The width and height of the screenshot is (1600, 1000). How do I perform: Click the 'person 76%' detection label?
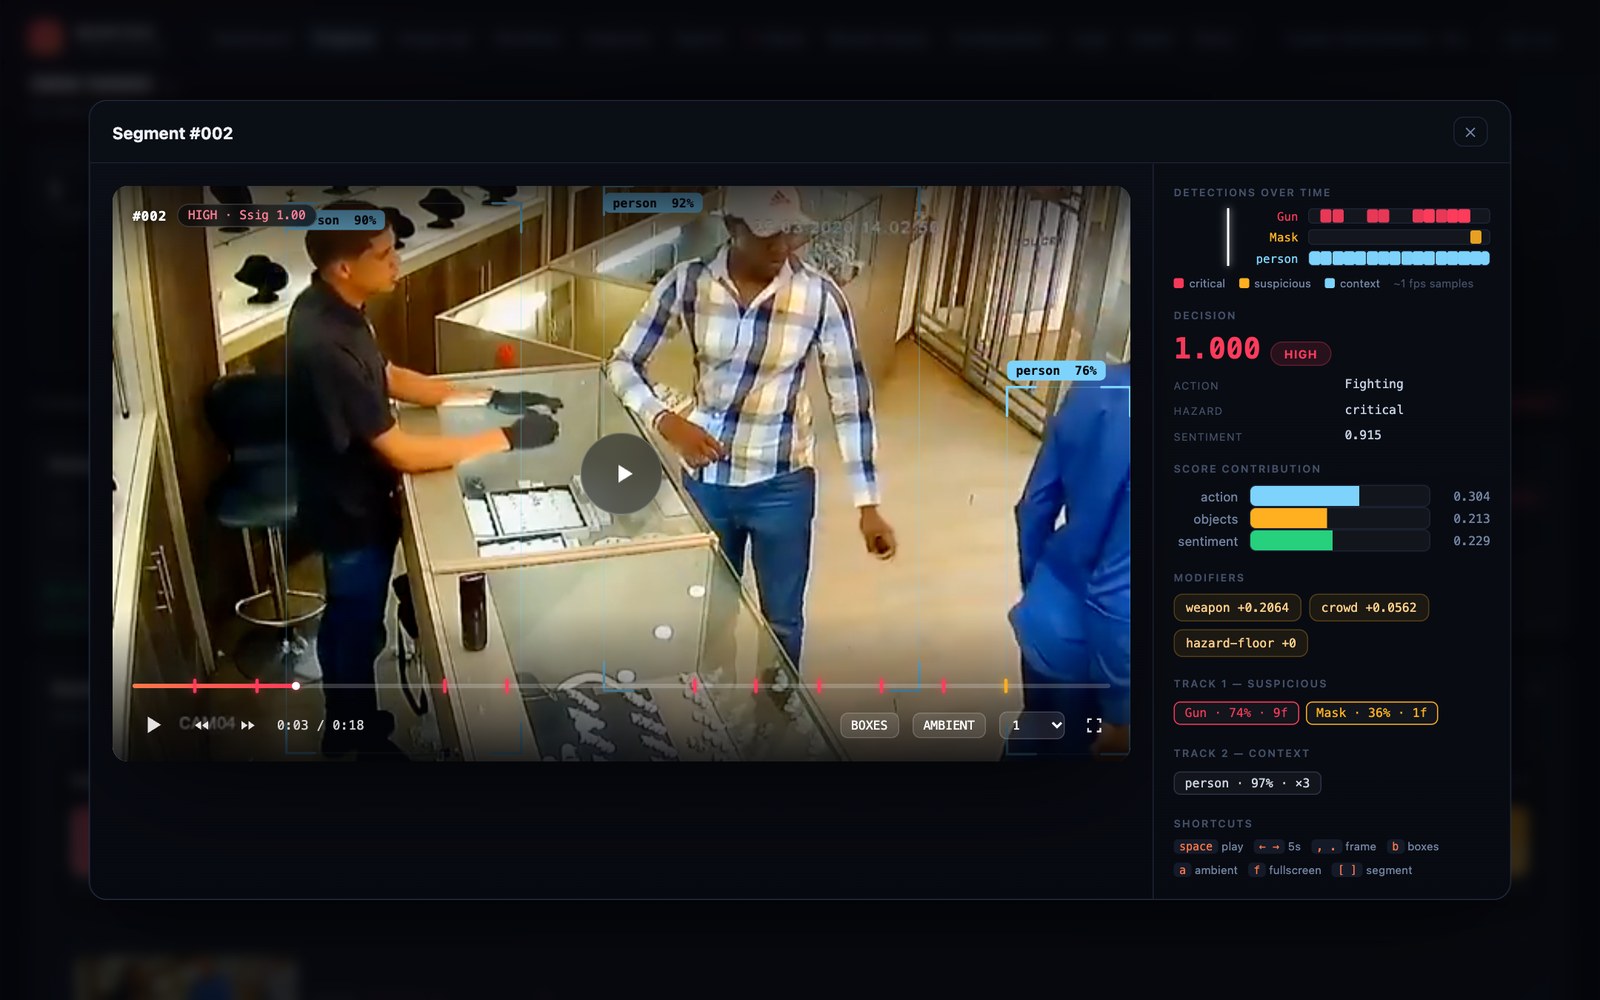[1056, 370]
